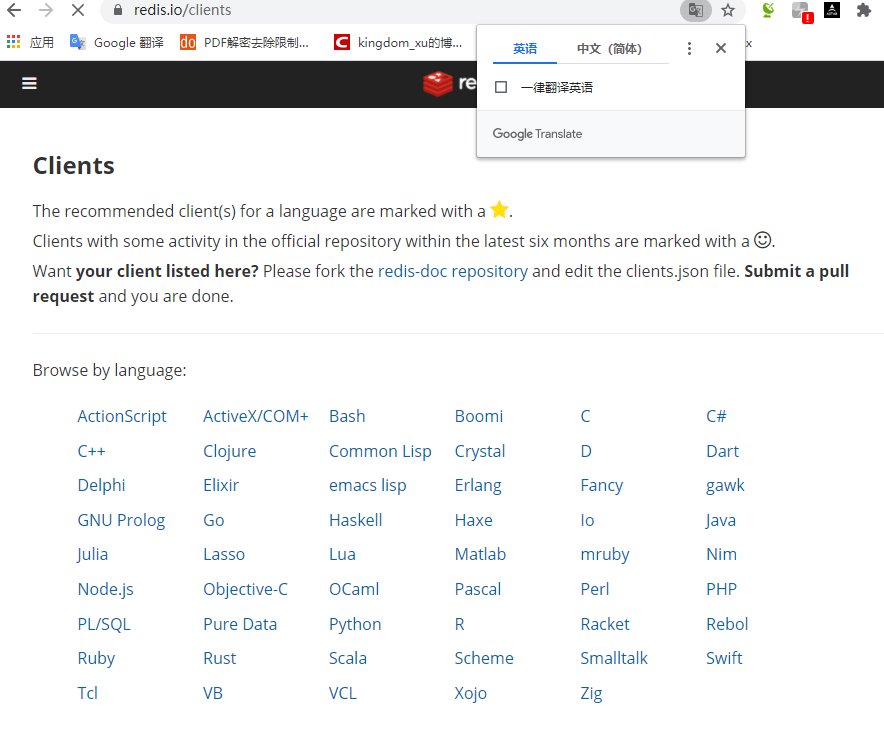Close the translate popup

[721, 48]
